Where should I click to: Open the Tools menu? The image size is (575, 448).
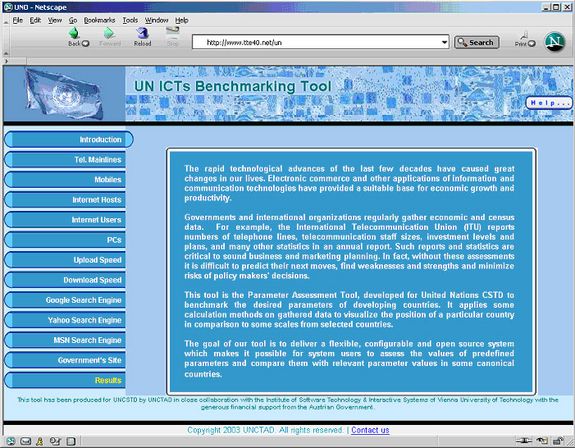point(130,20)
